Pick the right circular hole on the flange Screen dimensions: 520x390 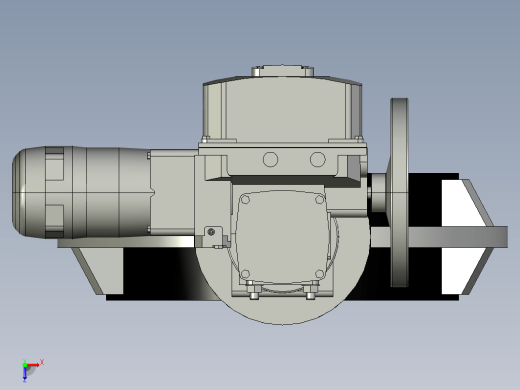[x=318, y=159]
